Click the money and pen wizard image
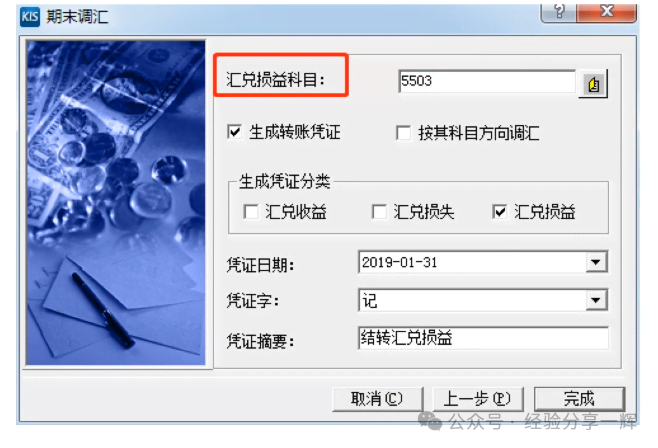This screenshot has height=448, width=658. [116, 203]
